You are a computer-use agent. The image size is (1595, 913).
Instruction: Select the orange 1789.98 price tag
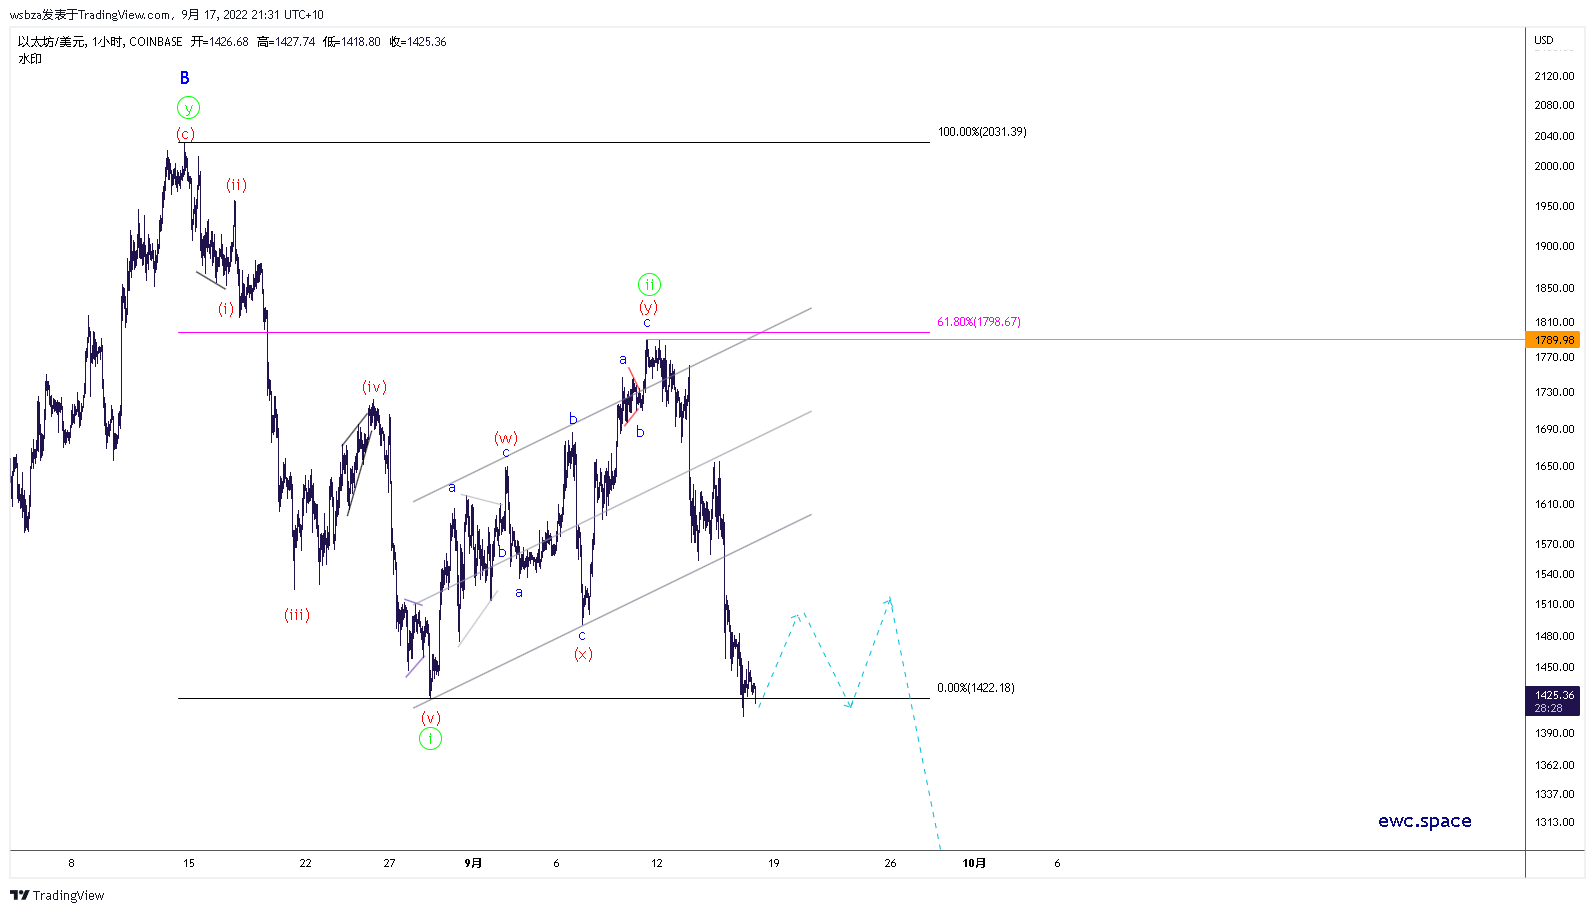(1553, 340)
